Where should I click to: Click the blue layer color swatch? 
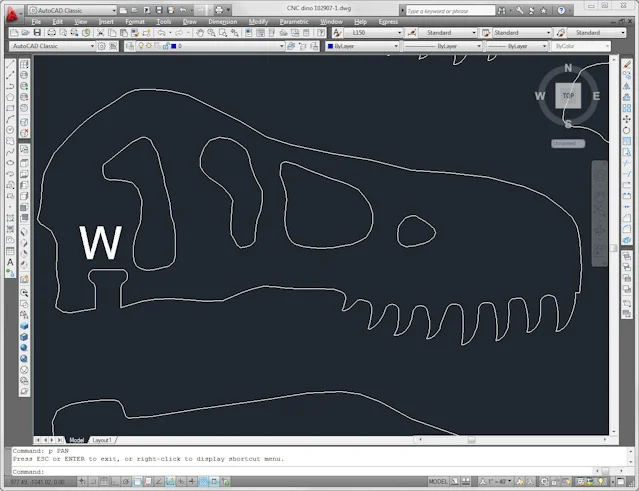pyautogui.click(x=174, y=46)
